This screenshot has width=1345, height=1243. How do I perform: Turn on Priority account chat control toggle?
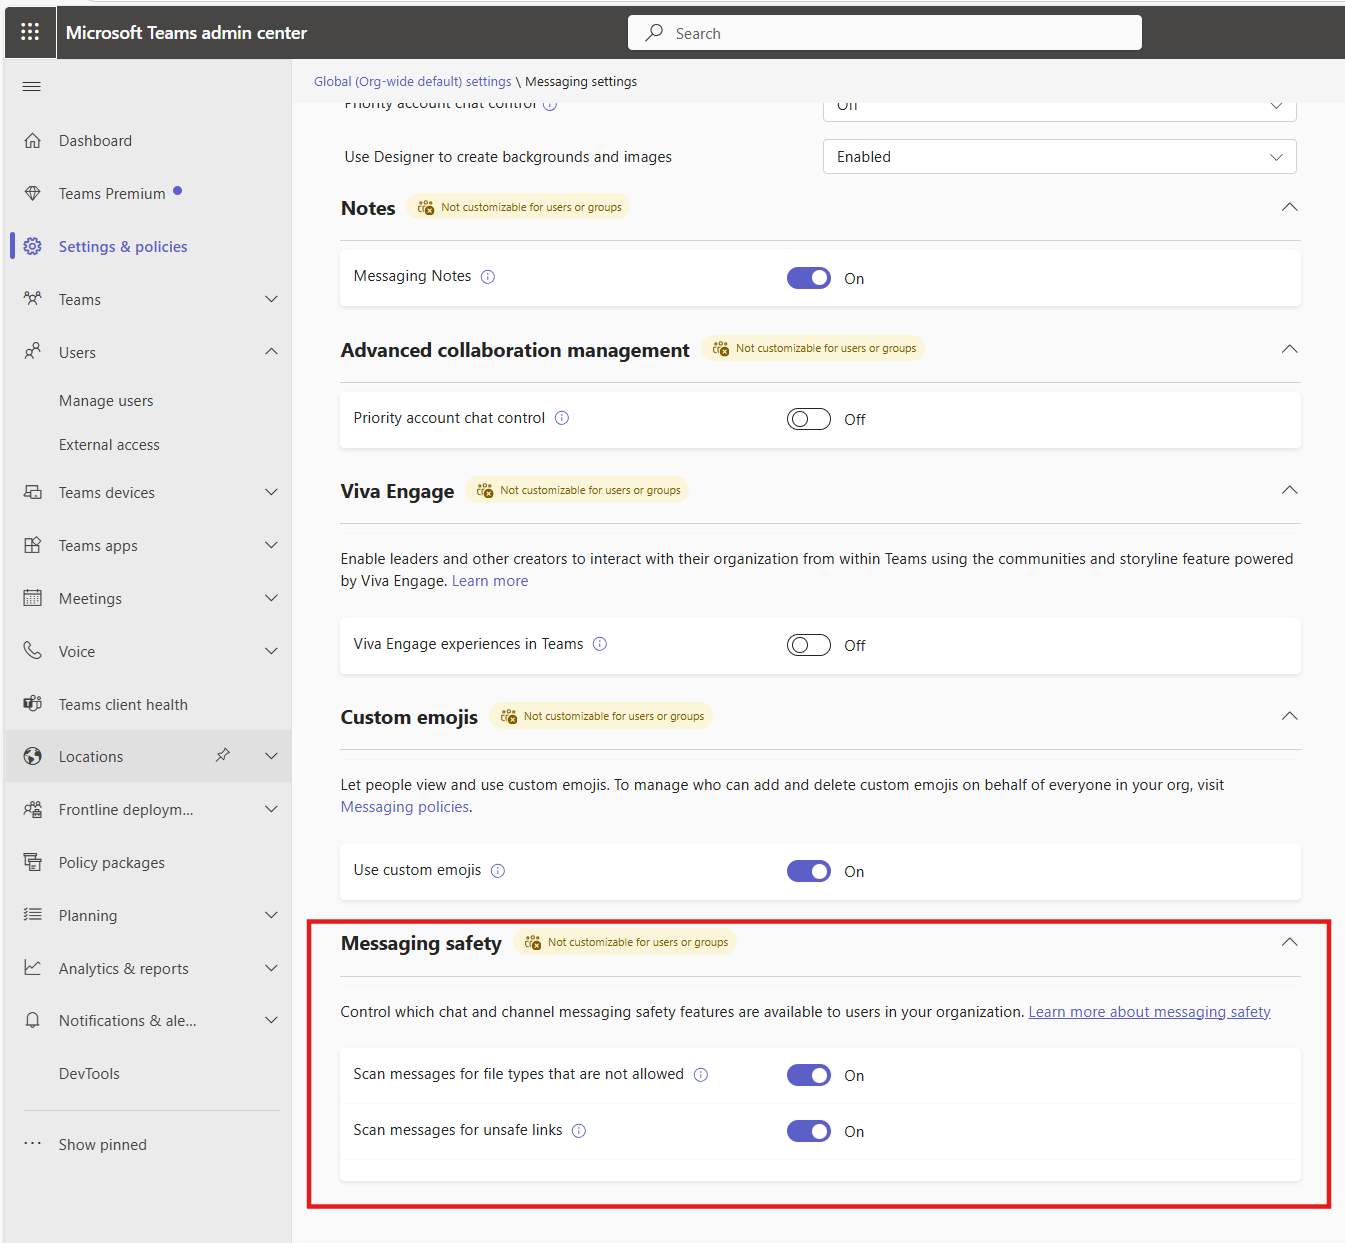click(809, 419)
